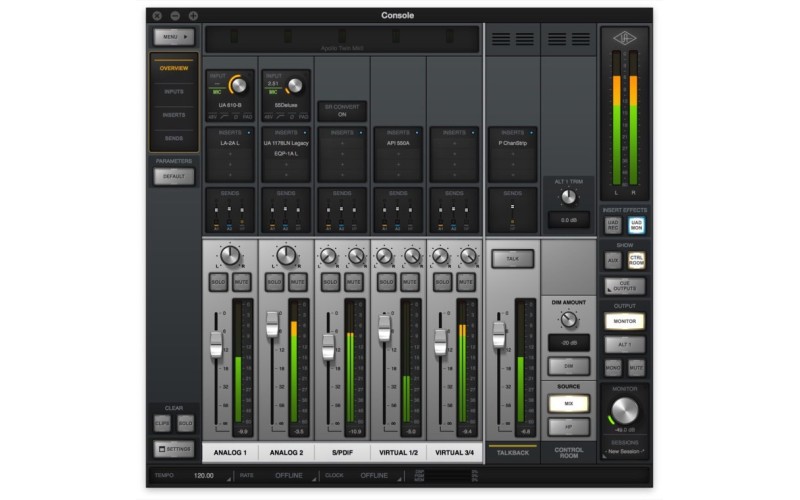
Task: Open the P ChanStrip insert on Talkback
Action: [513, 143]
